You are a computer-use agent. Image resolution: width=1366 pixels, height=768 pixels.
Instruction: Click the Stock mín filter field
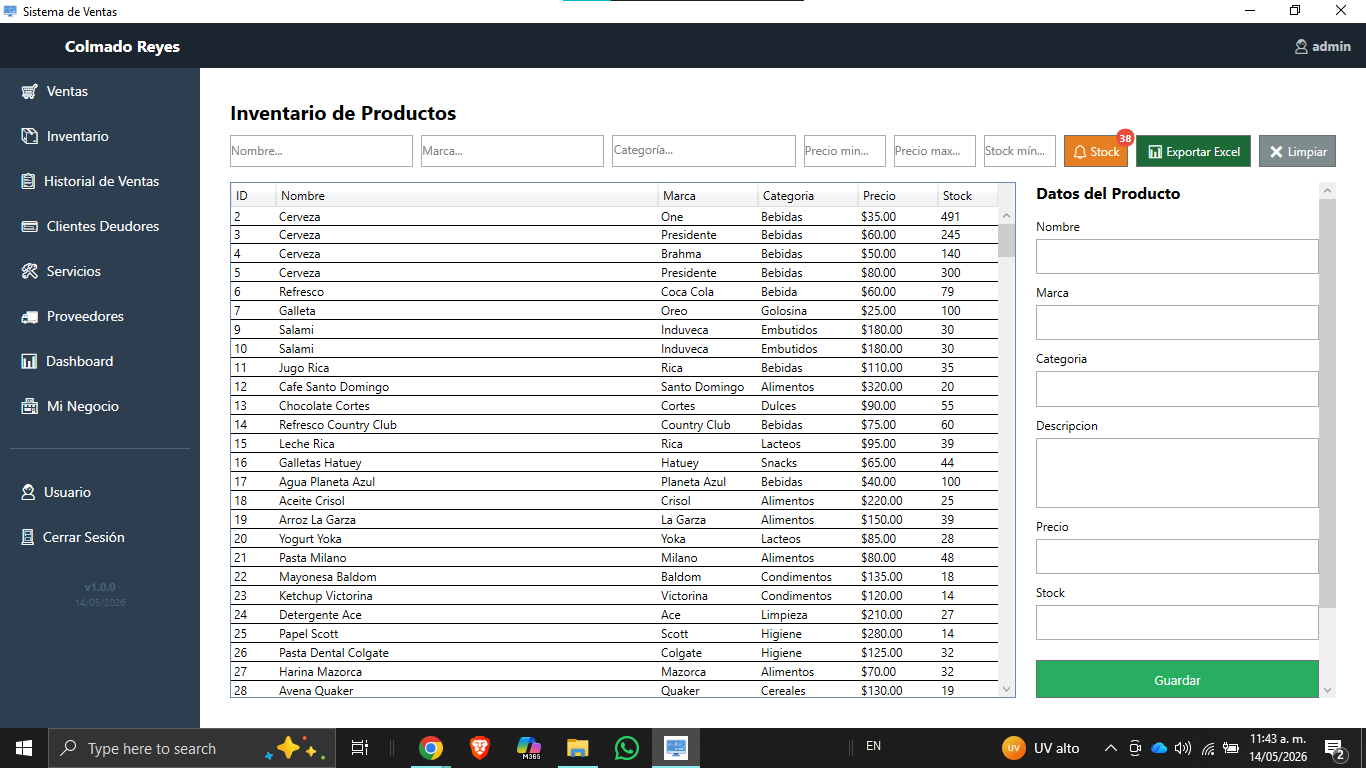click(x=1020, y=151)
